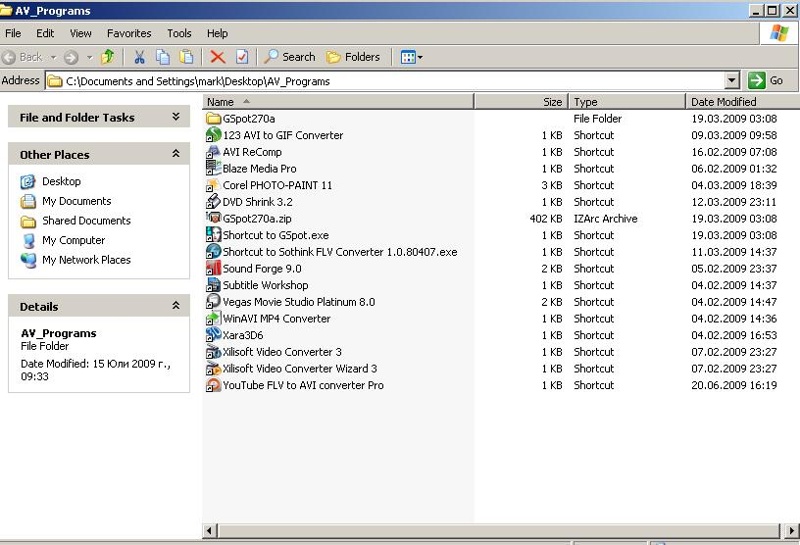Screen dimensions: 800x545
Task: Collapse the Details panel
Action: click(x=175, y=306)
